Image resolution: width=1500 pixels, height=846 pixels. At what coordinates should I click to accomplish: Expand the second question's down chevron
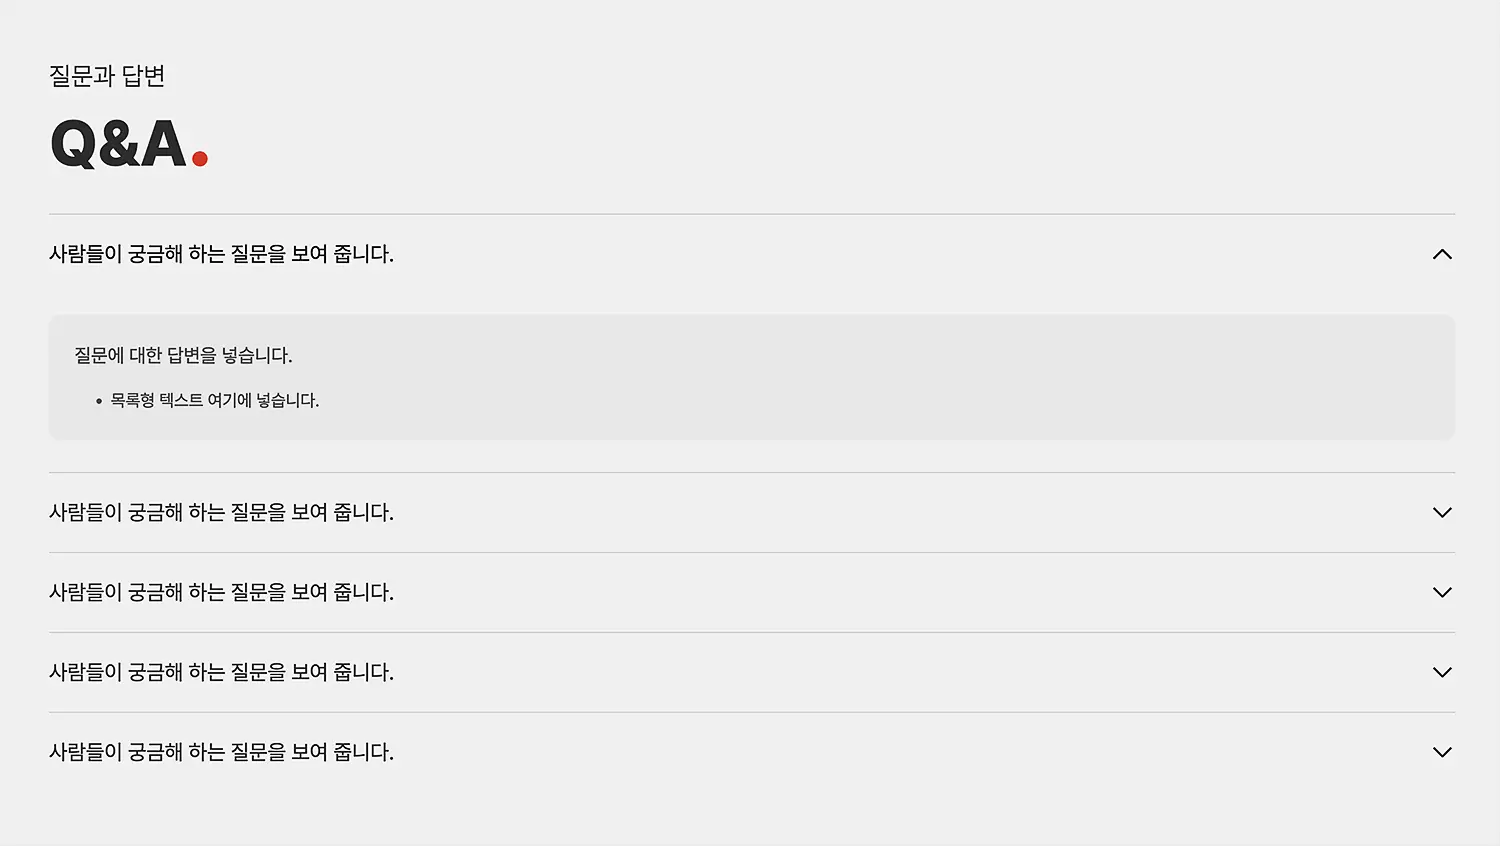coord(1442,512)
